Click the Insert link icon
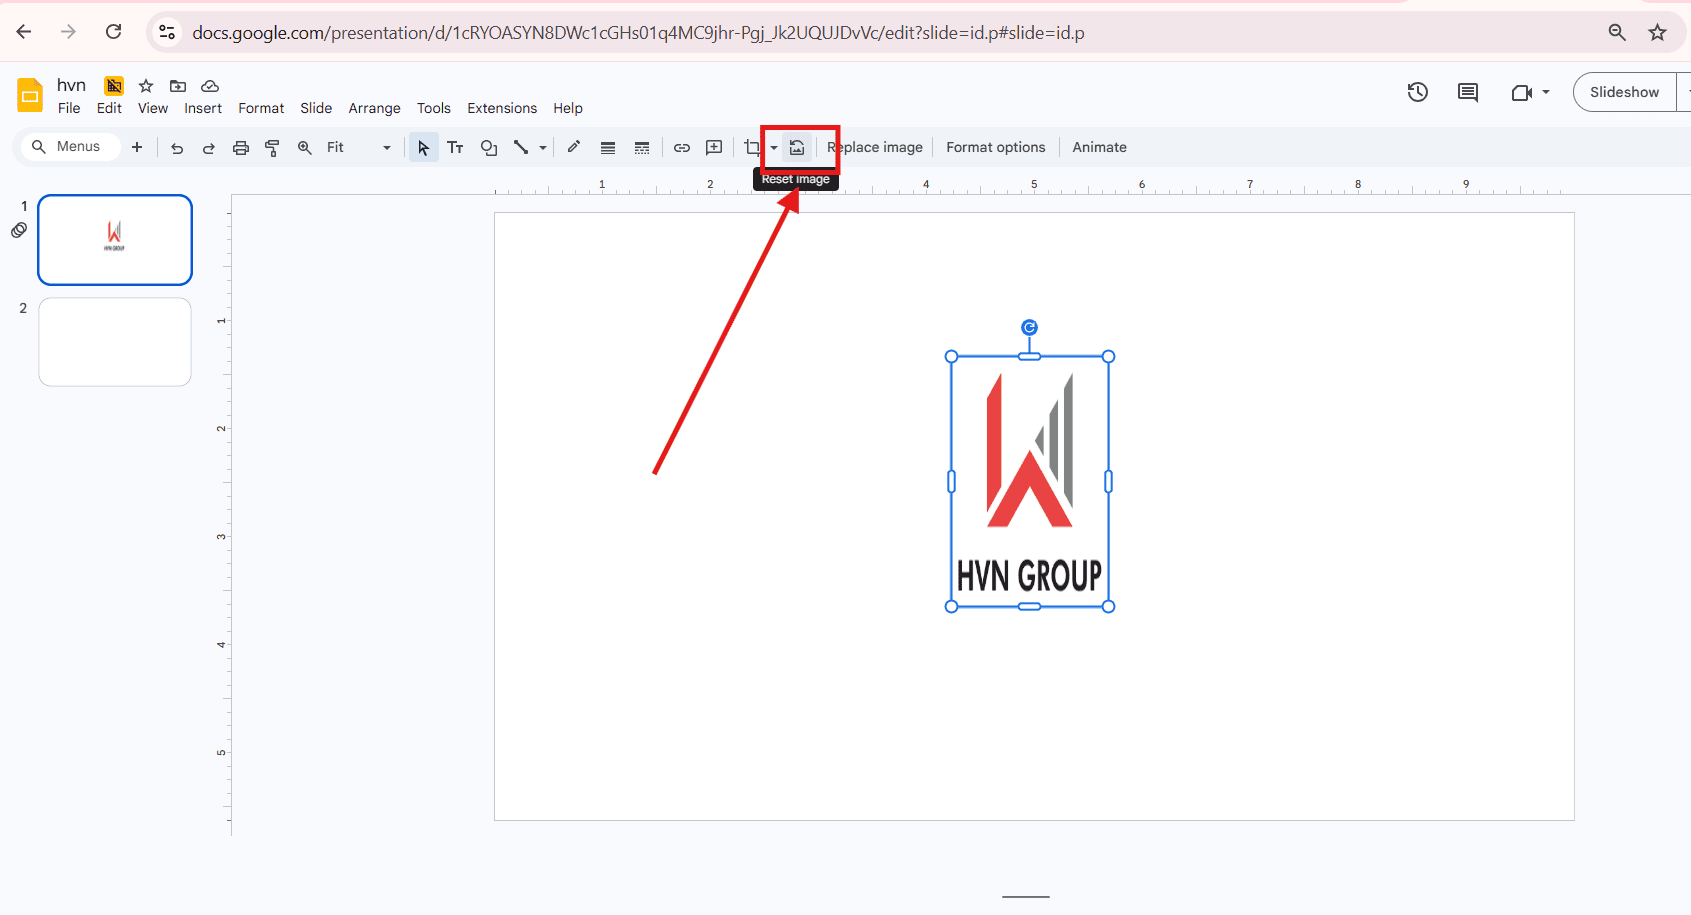1691x915 pixels. pyautogui.click(x=682, y=148)
